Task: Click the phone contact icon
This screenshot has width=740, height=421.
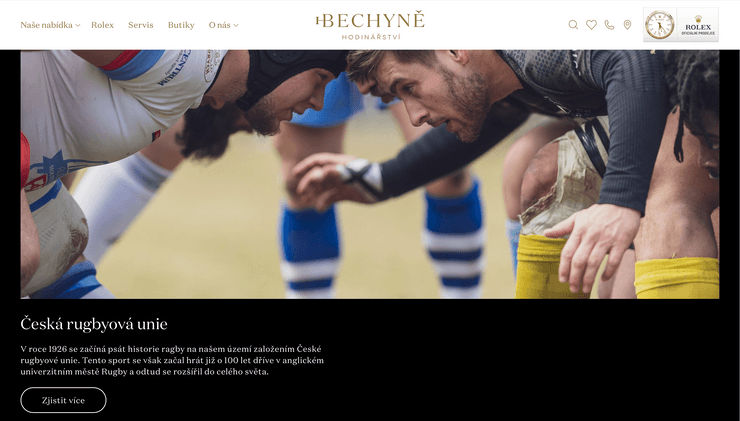Action: [609, 25]
